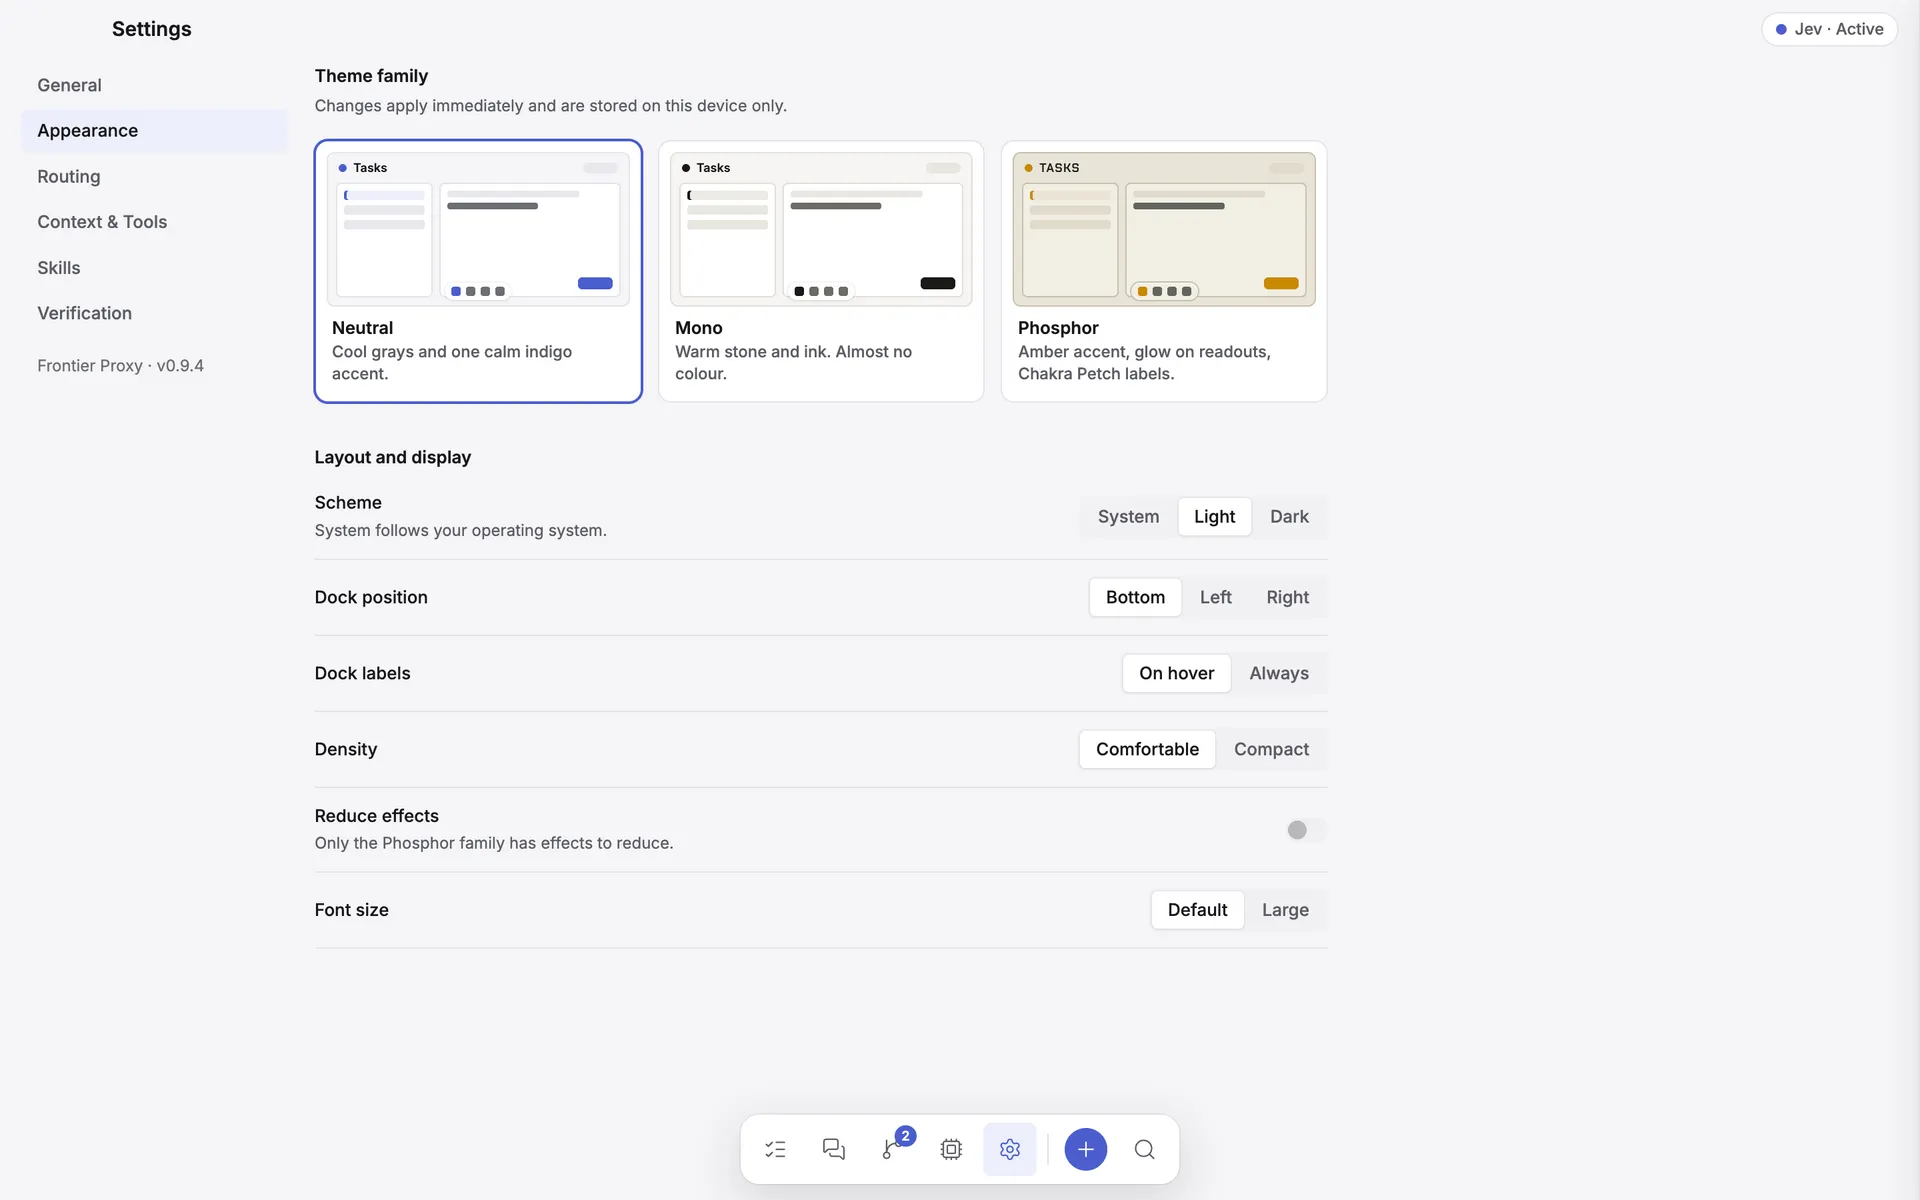This screenshot has width=1920, height=1200.
Task: Click 'Only the Phosphor family has effects' note
Action: (493, 843)
